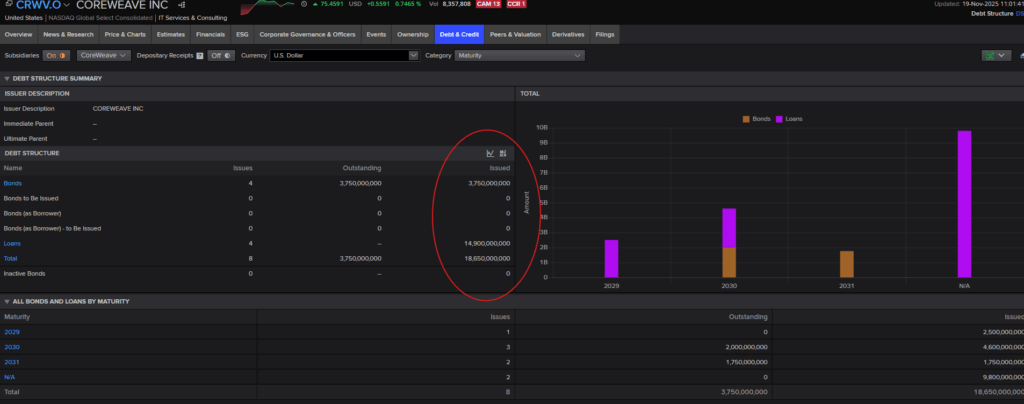Open the Total link in Debt Structure
Viewport: 1024px width, 404px height.
pyautogui.click(x=10, y=258)
